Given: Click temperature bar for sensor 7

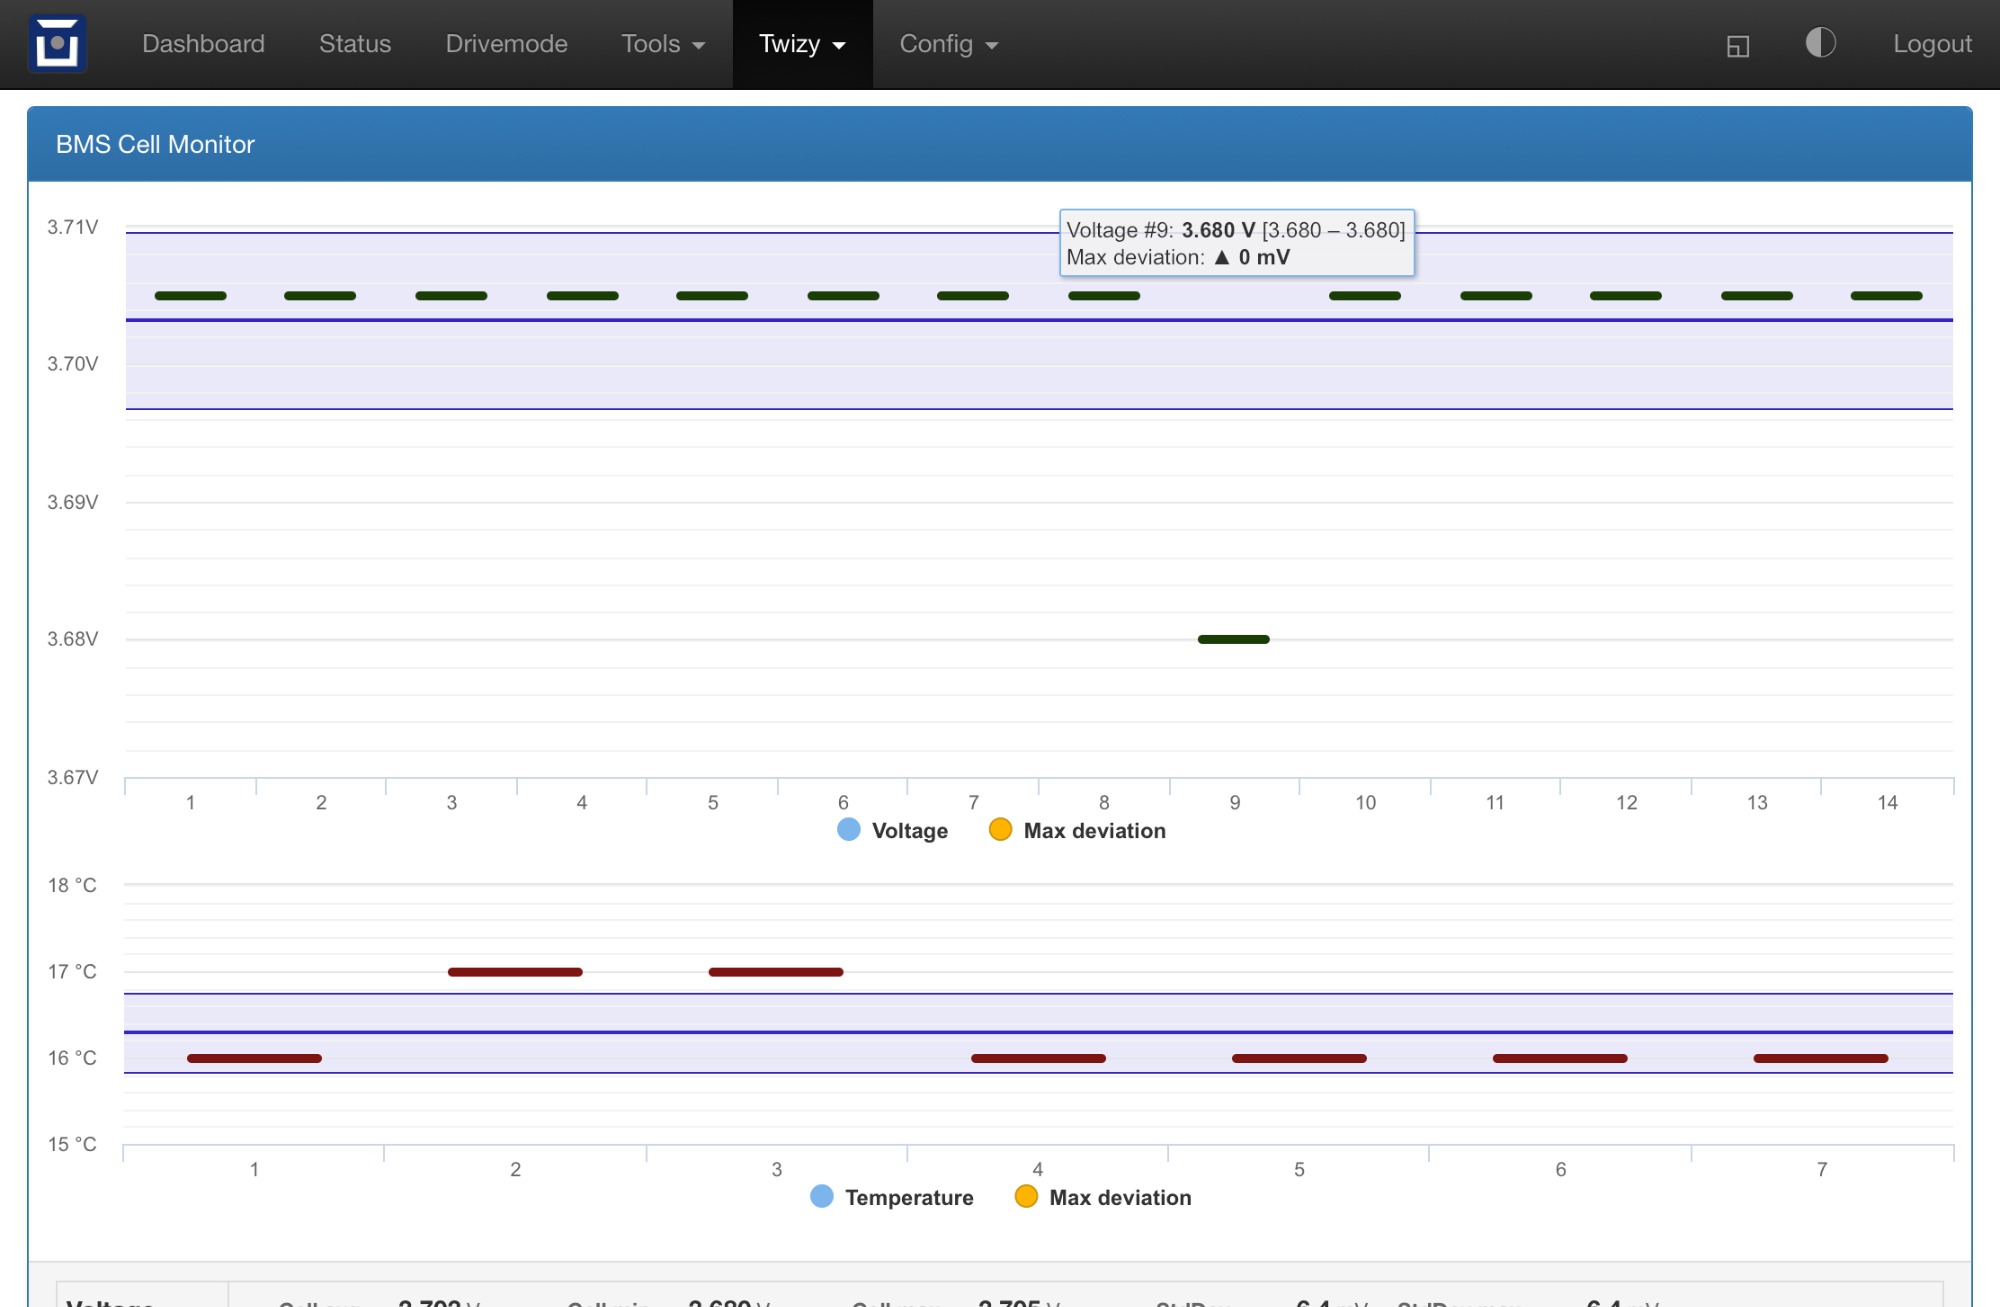Looking at the screenshot, I should tap(1820, 1058).
